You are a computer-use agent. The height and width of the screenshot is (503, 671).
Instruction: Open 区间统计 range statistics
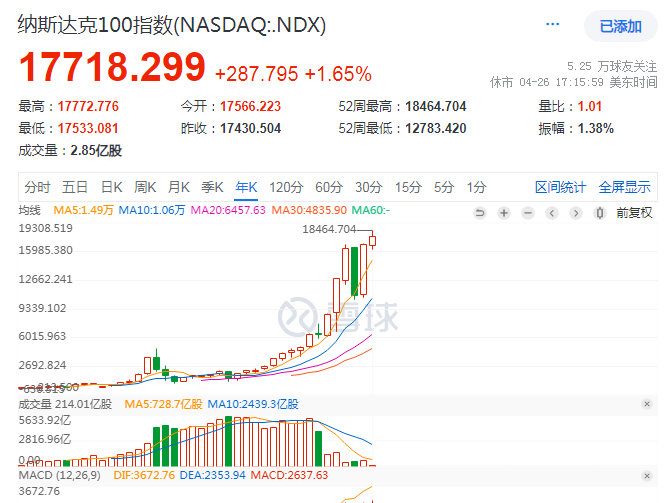click(560, 187)
